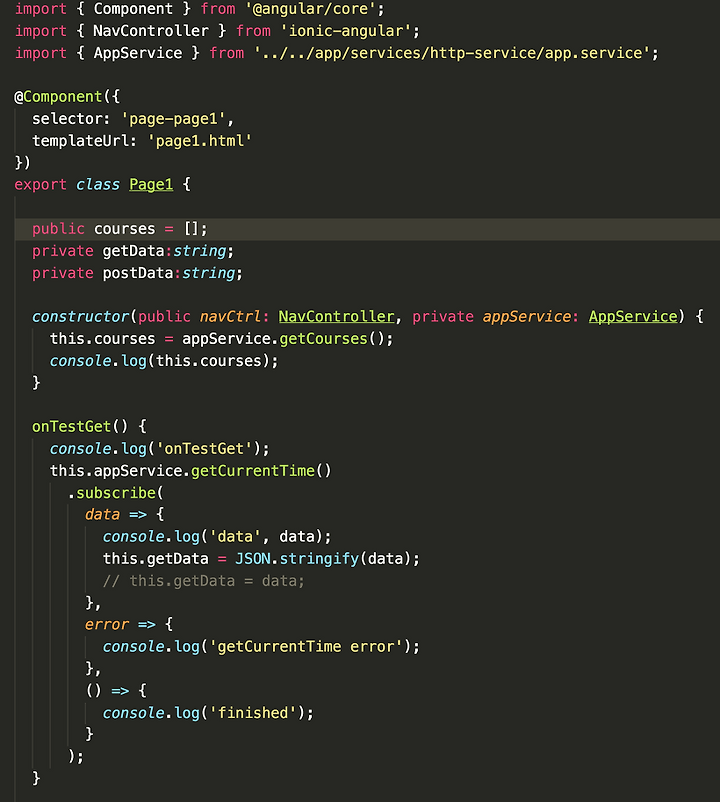Click the 'ionic-angular' import string
The height and width of the screenshot is (802, 720).
click(x=346, y=31)
